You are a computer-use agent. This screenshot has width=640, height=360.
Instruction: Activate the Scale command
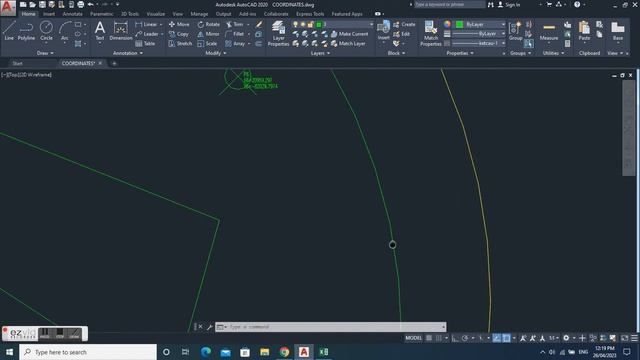[207, 43]
